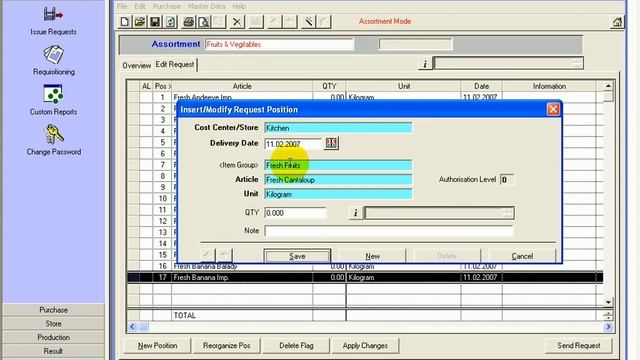The width and height of the screenshot is (640, 360).
Task: Click the Delete Flag button
Action: coord(296,345)
